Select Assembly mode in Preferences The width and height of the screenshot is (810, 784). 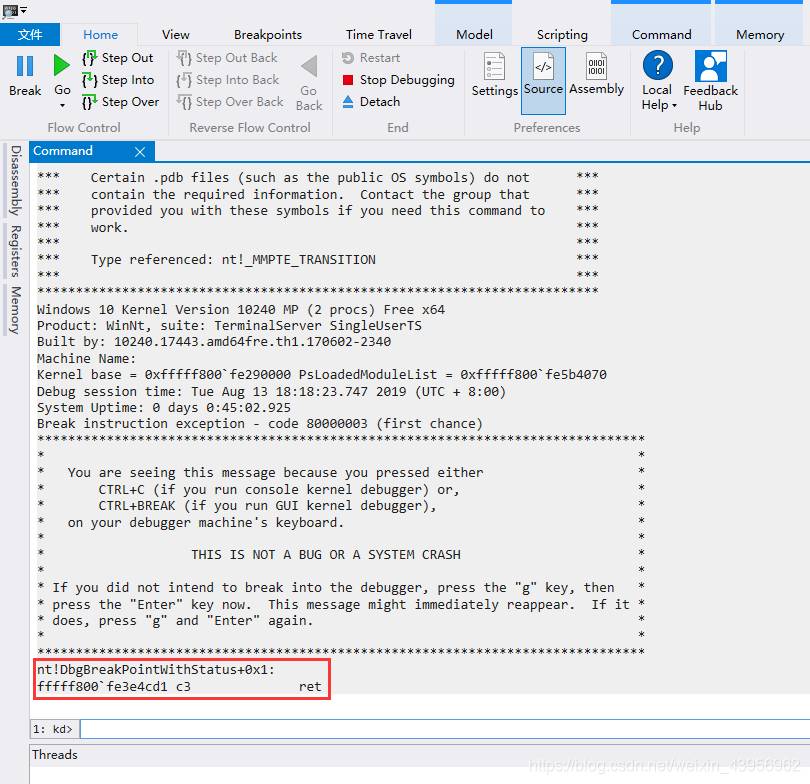[x=596, y=74]
